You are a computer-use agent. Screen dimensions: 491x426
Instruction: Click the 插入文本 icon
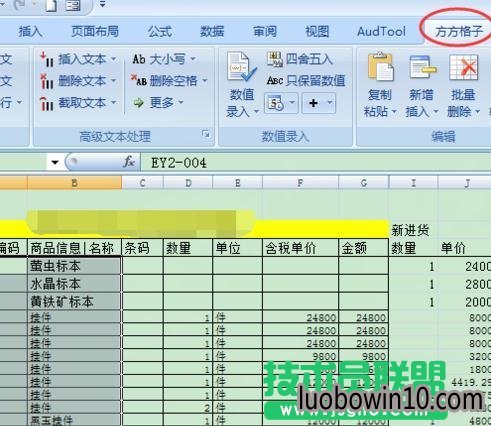[47, 59]
